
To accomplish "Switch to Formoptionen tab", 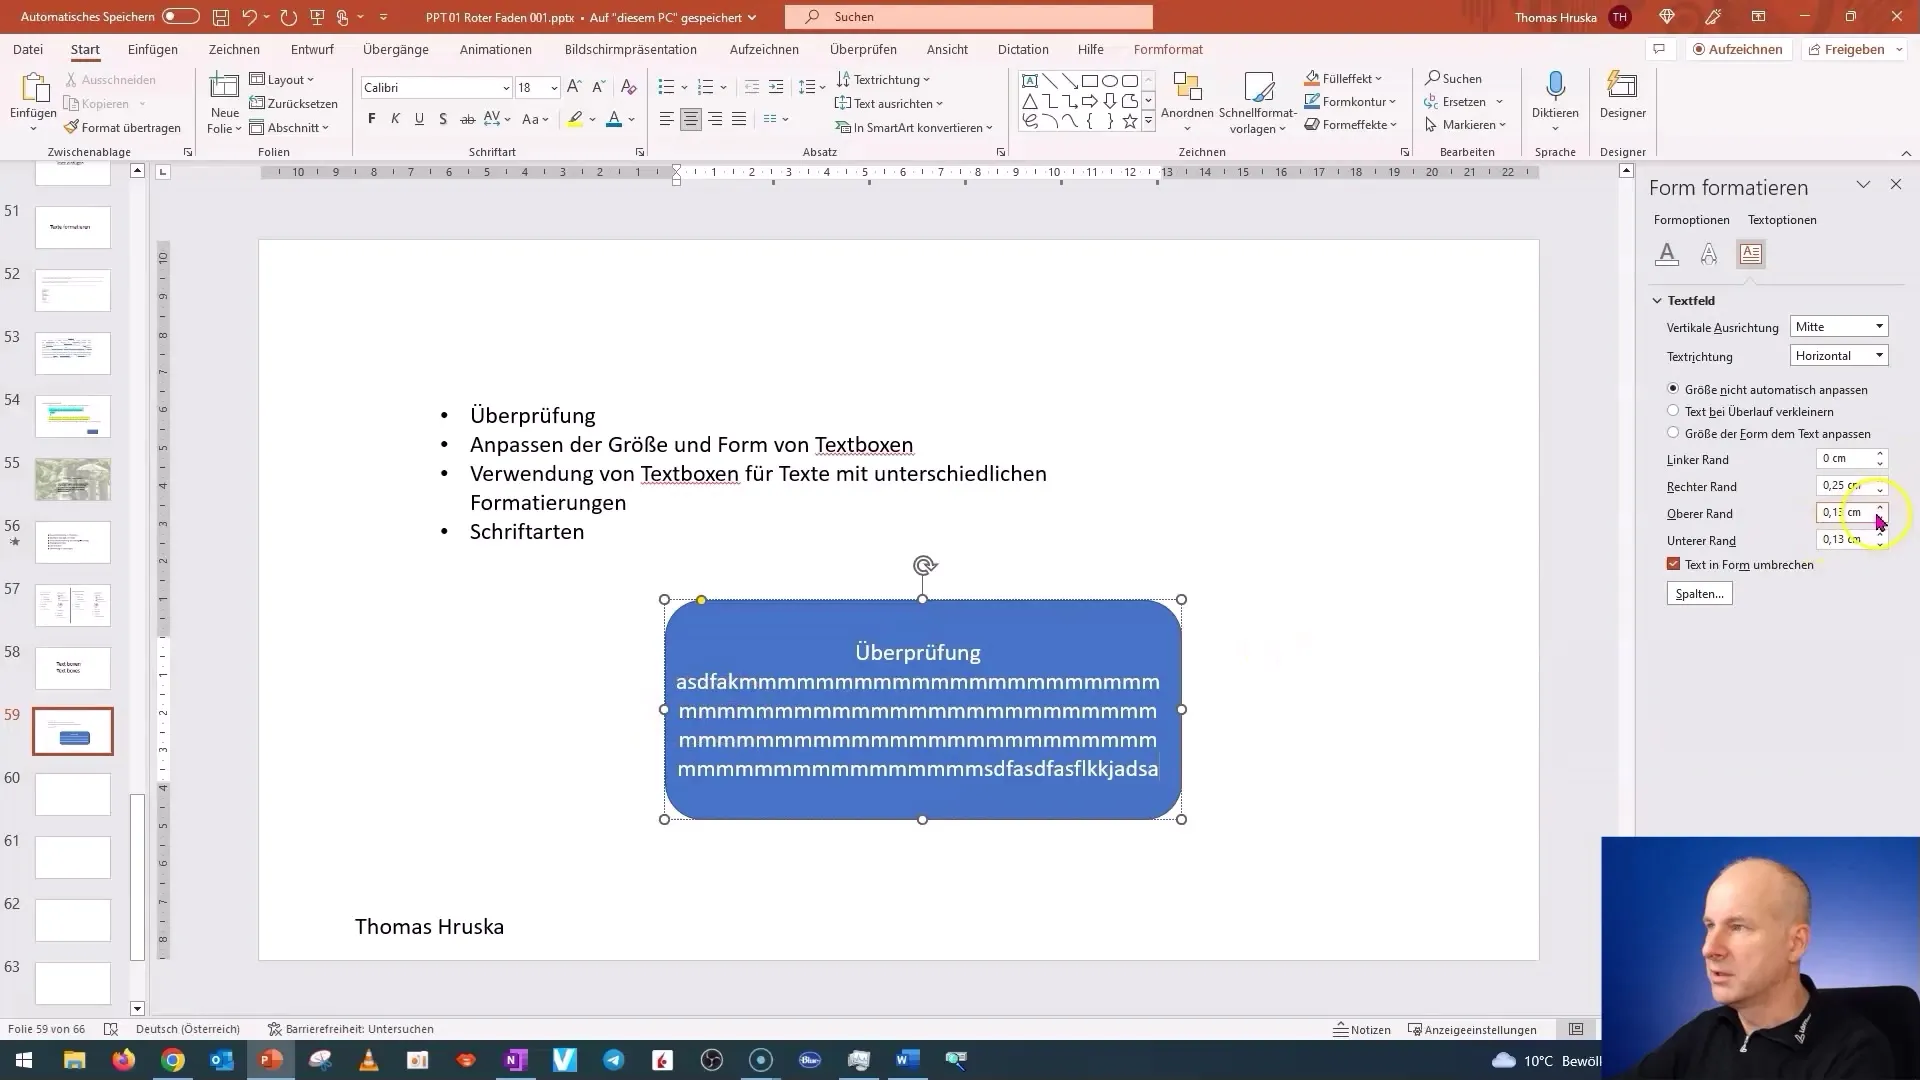I will (1692, 220).
